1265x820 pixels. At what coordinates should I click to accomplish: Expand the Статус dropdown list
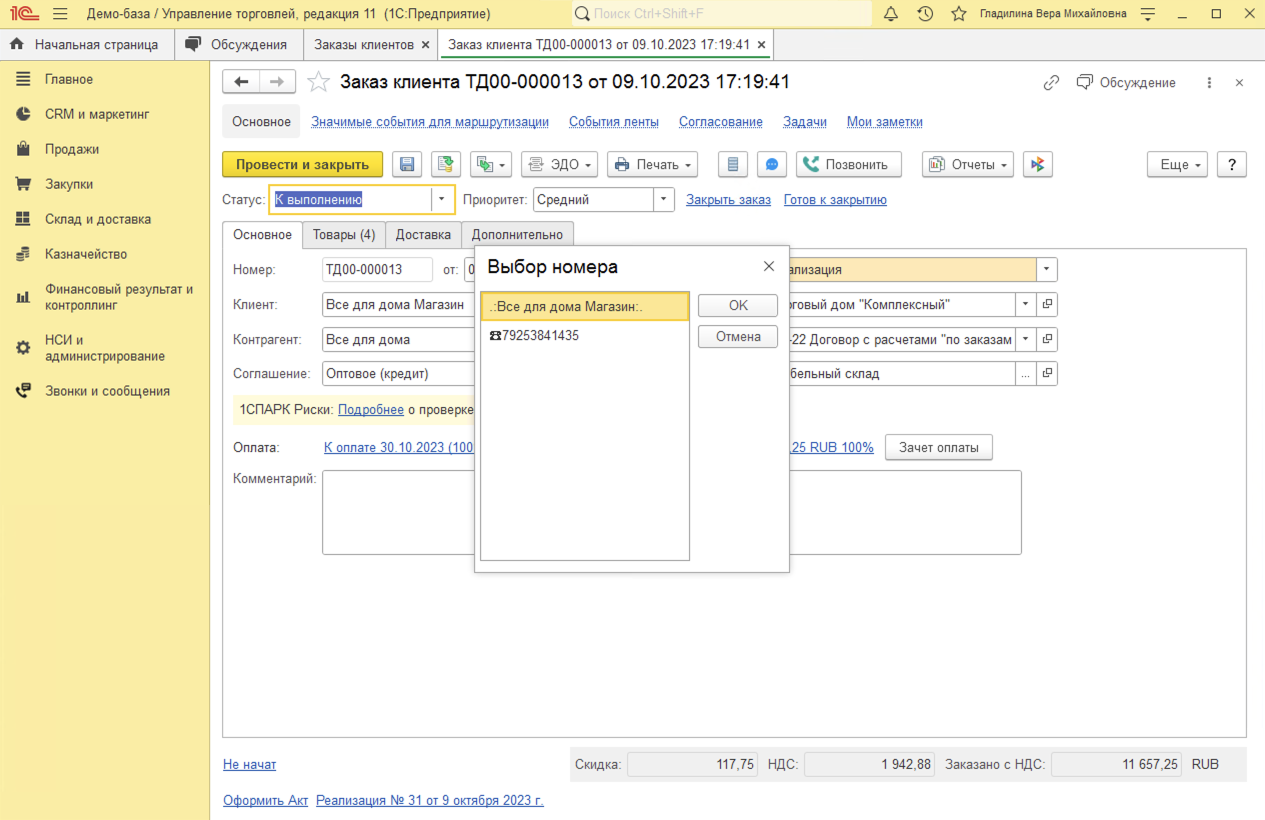(442, 199)
